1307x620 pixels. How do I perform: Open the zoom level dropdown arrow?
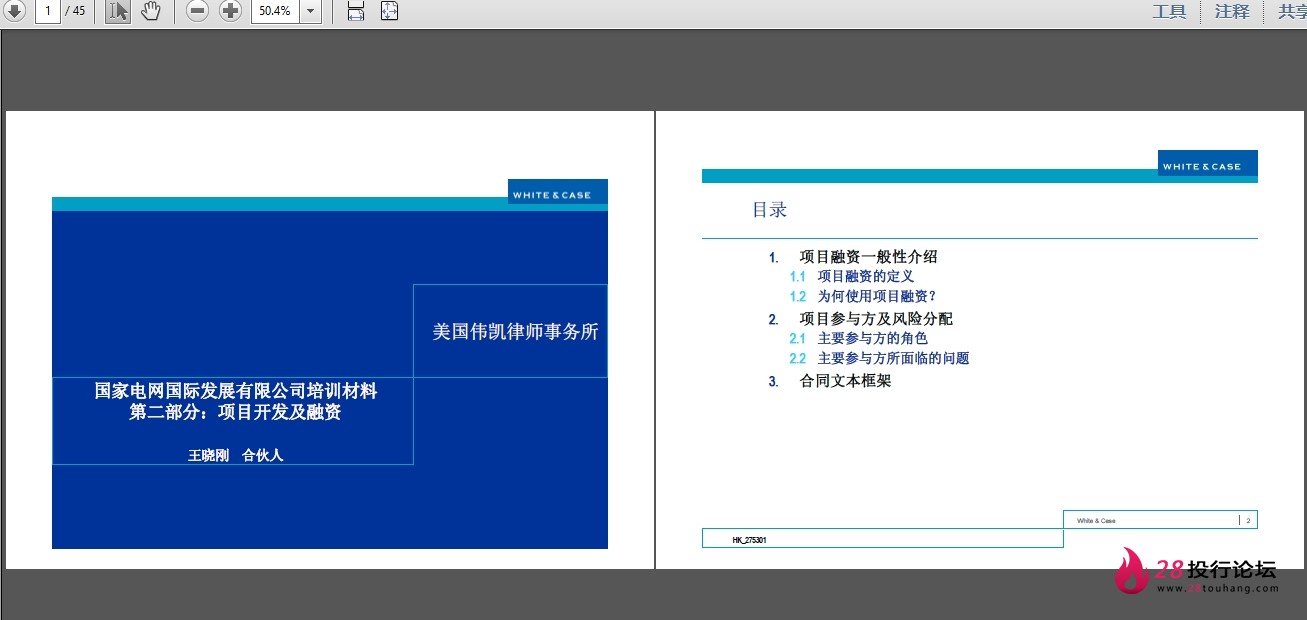(x=310, y=11)
